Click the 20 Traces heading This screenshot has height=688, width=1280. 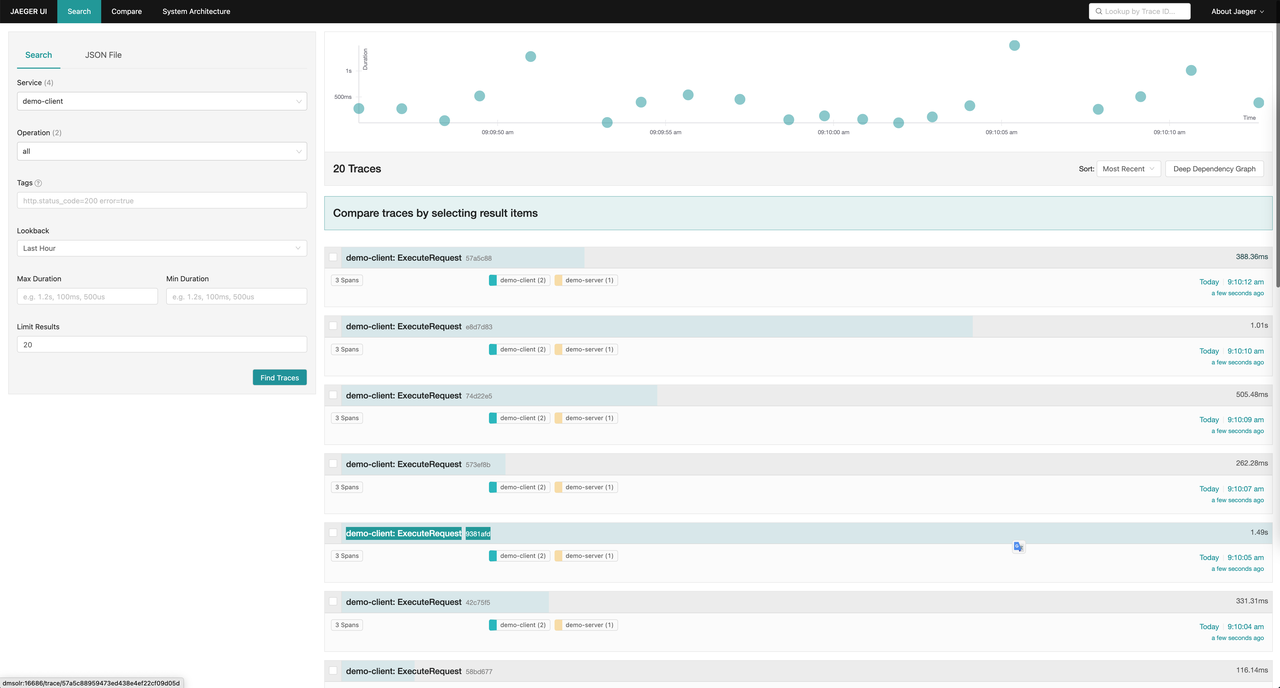click(357, 169)
